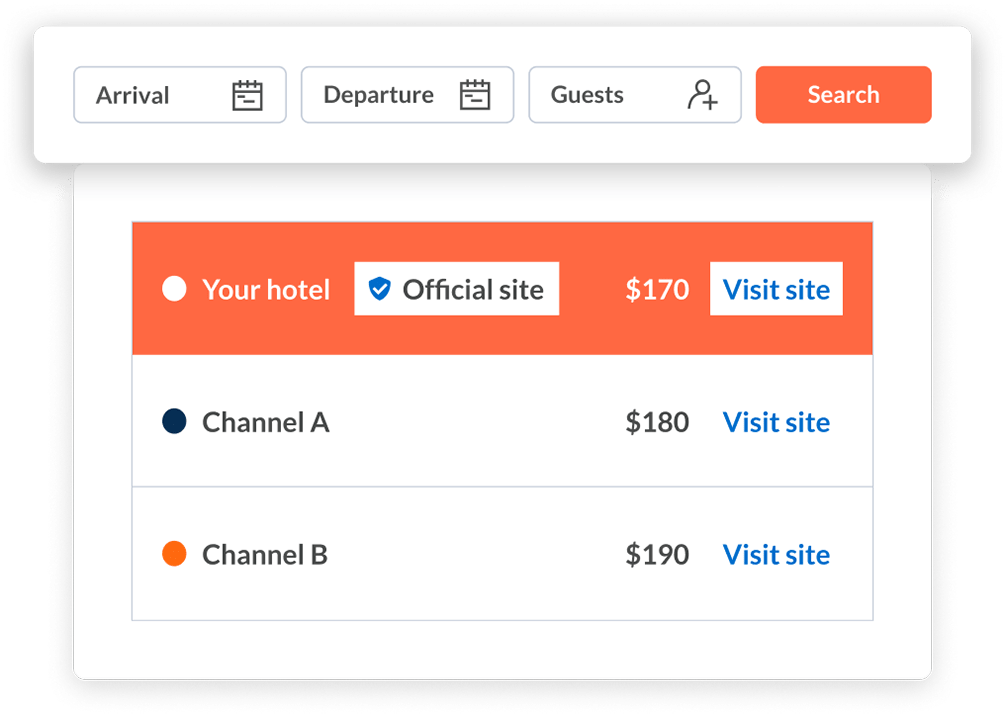Screen dimensions: 1006x717
Task: Click the add guest person icon
Action: point(703,95)
